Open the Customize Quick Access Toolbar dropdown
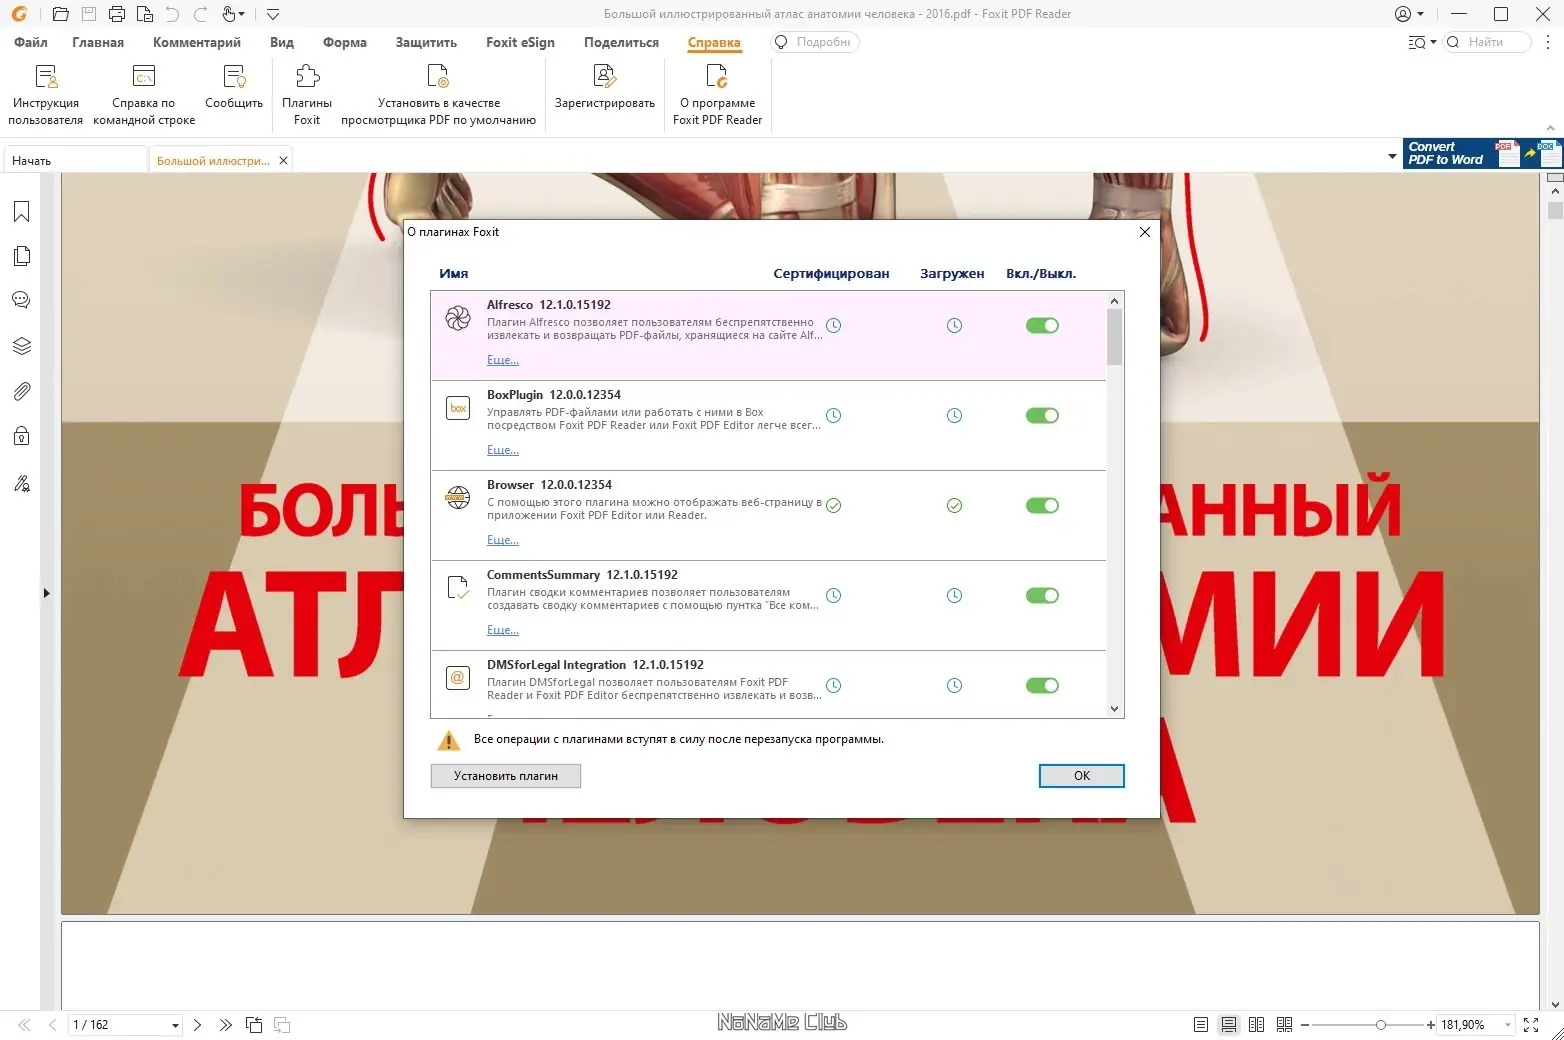 [273, 14]
